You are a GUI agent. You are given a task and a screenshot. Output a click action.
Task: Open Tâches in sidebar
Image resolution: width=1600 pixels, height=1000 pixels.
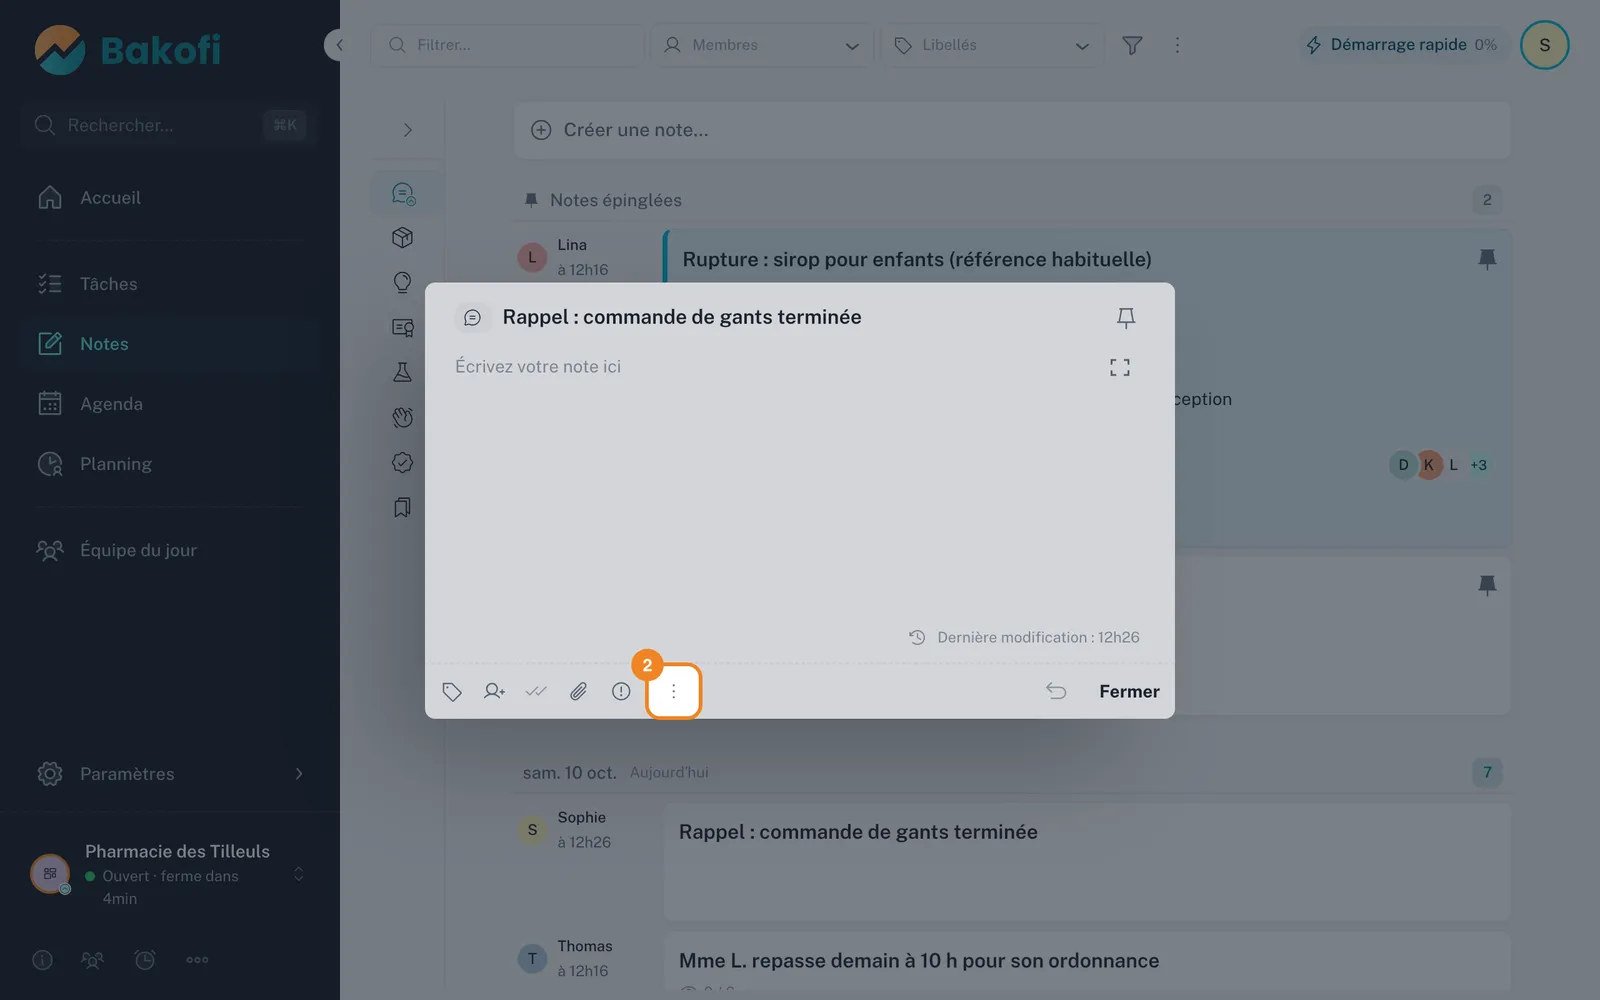click(x=170, y=284)
